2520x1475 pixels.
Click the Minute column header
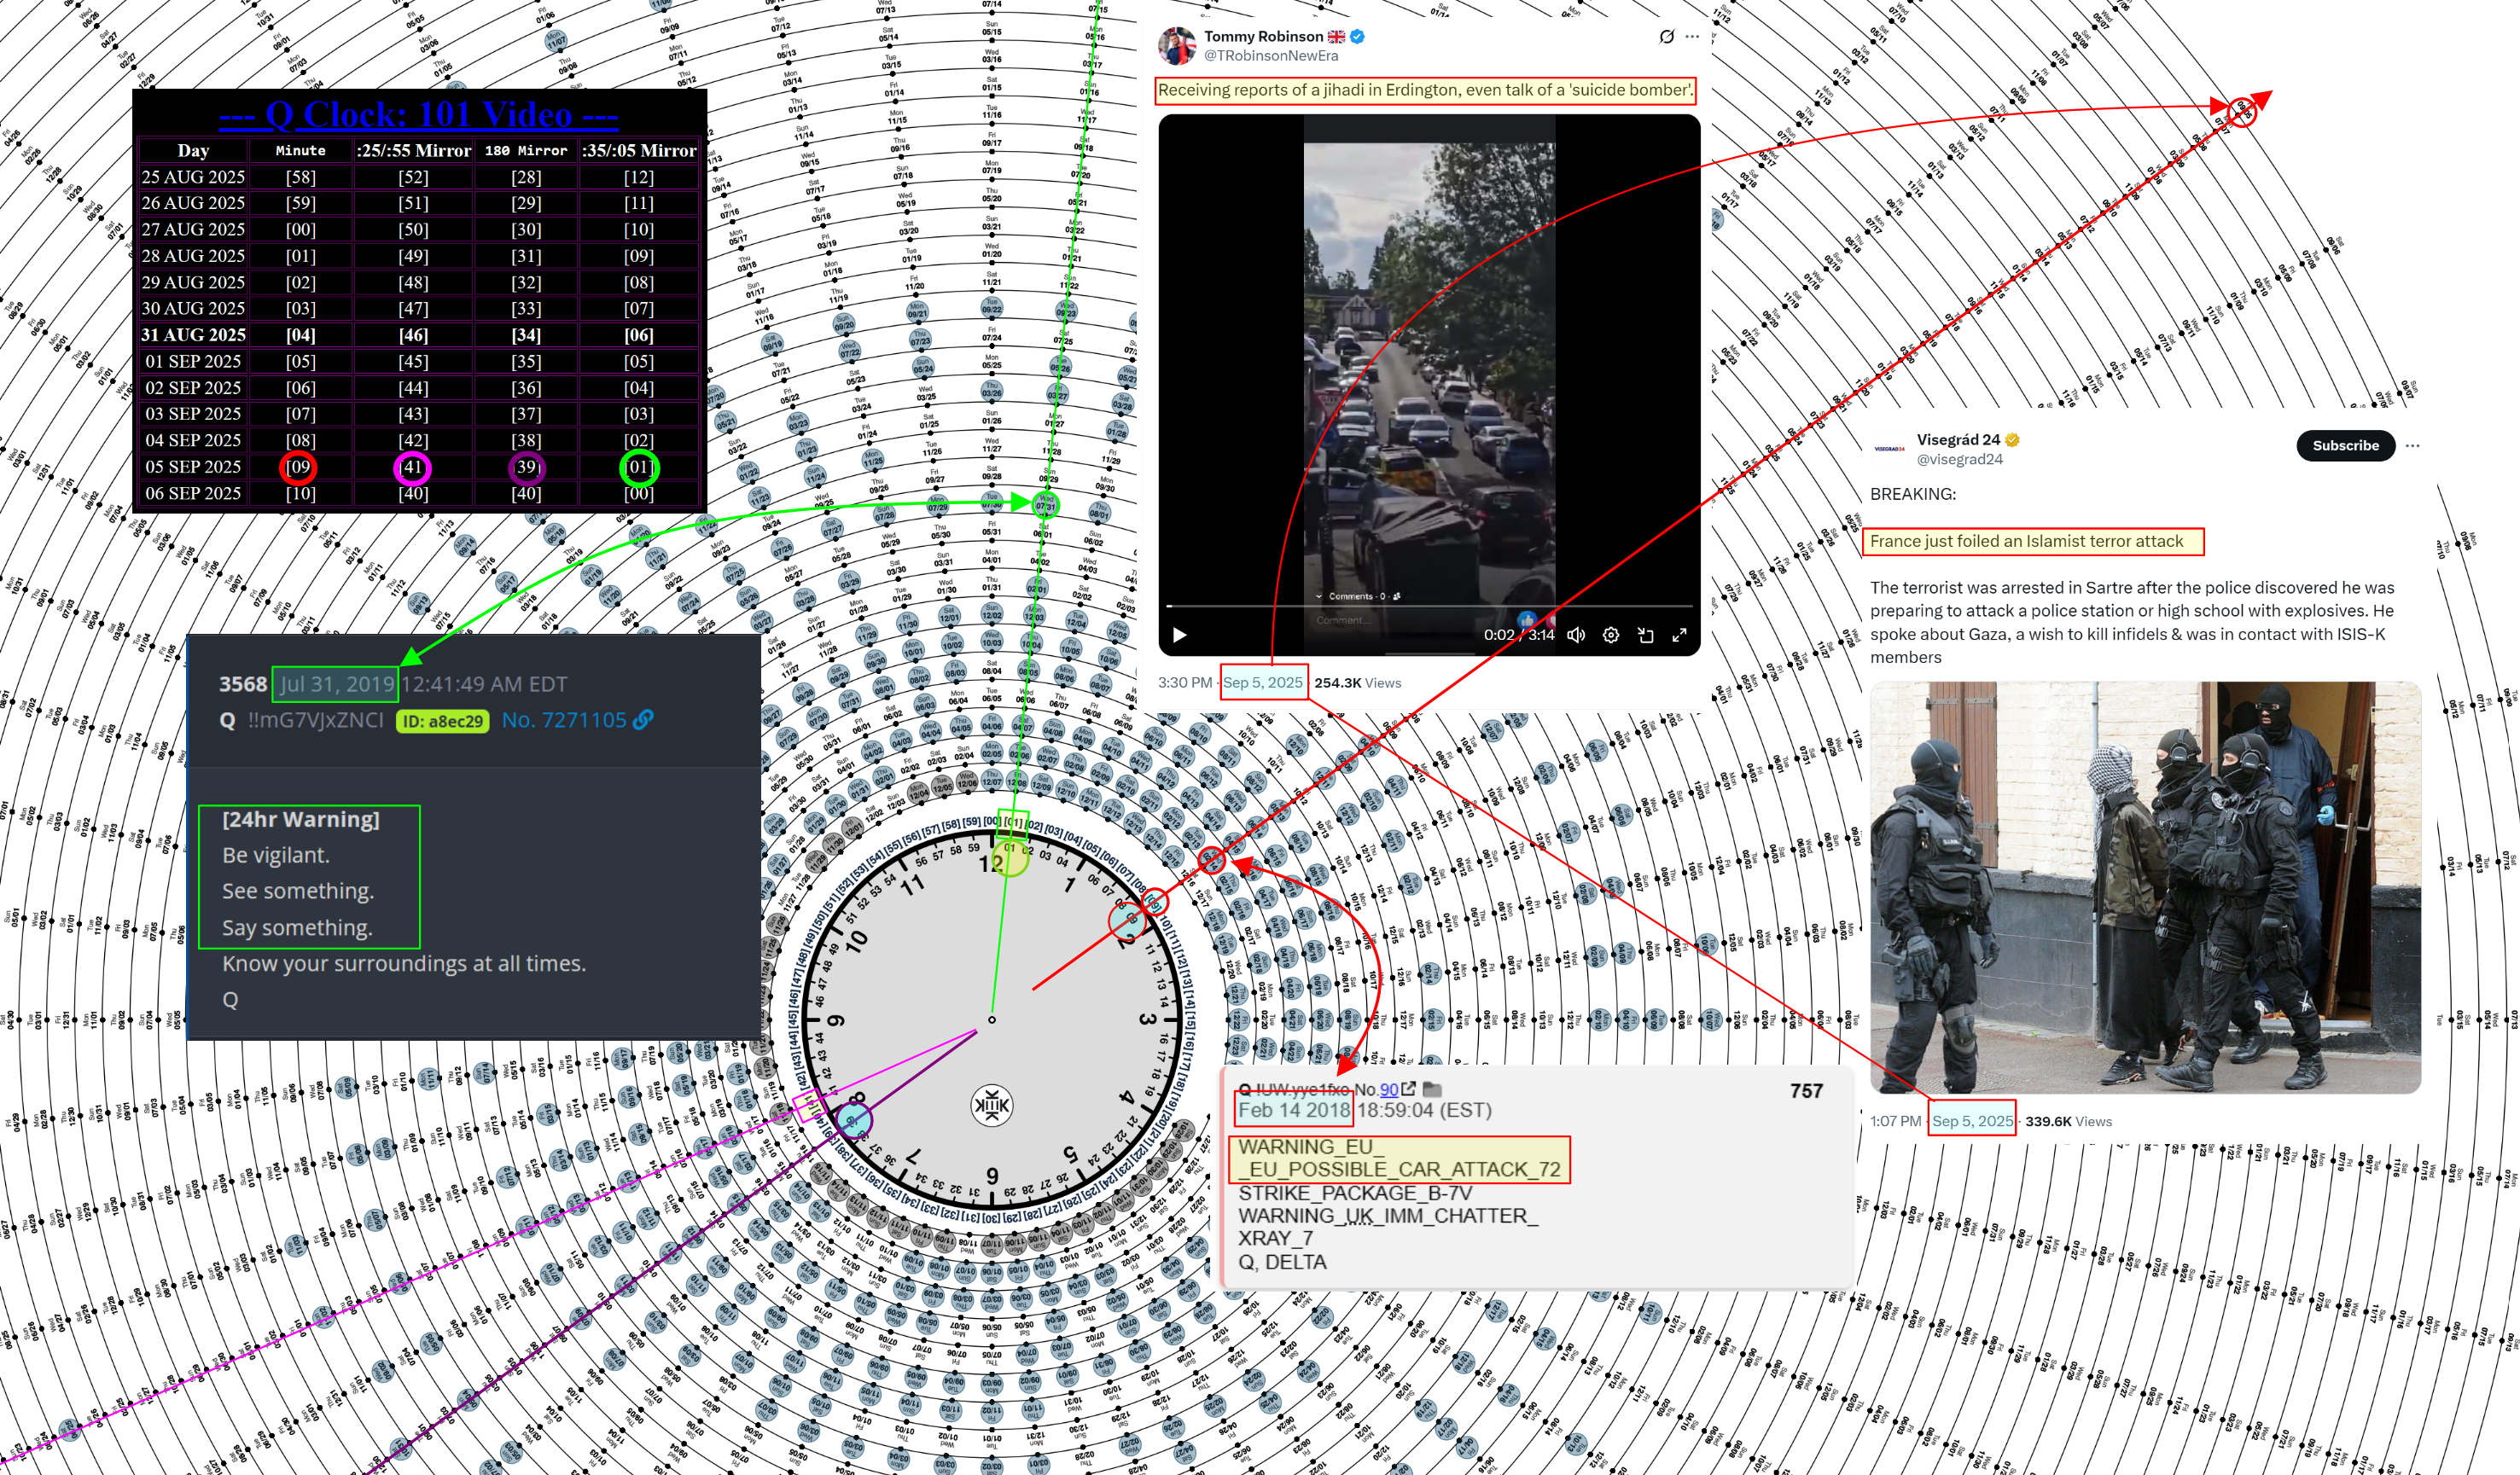point(300,151)
